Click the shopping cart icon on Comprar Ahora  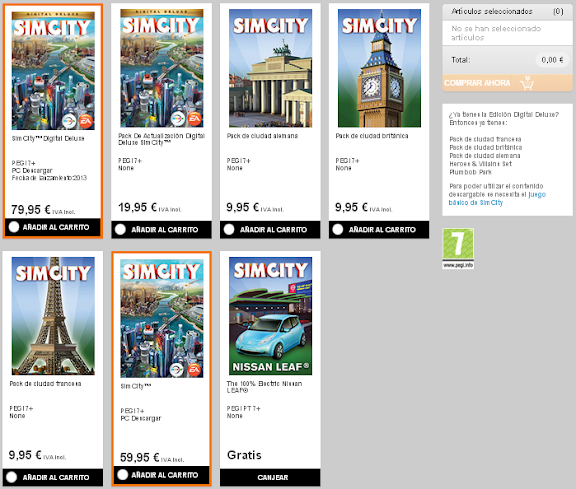click(x=527, y=83)
